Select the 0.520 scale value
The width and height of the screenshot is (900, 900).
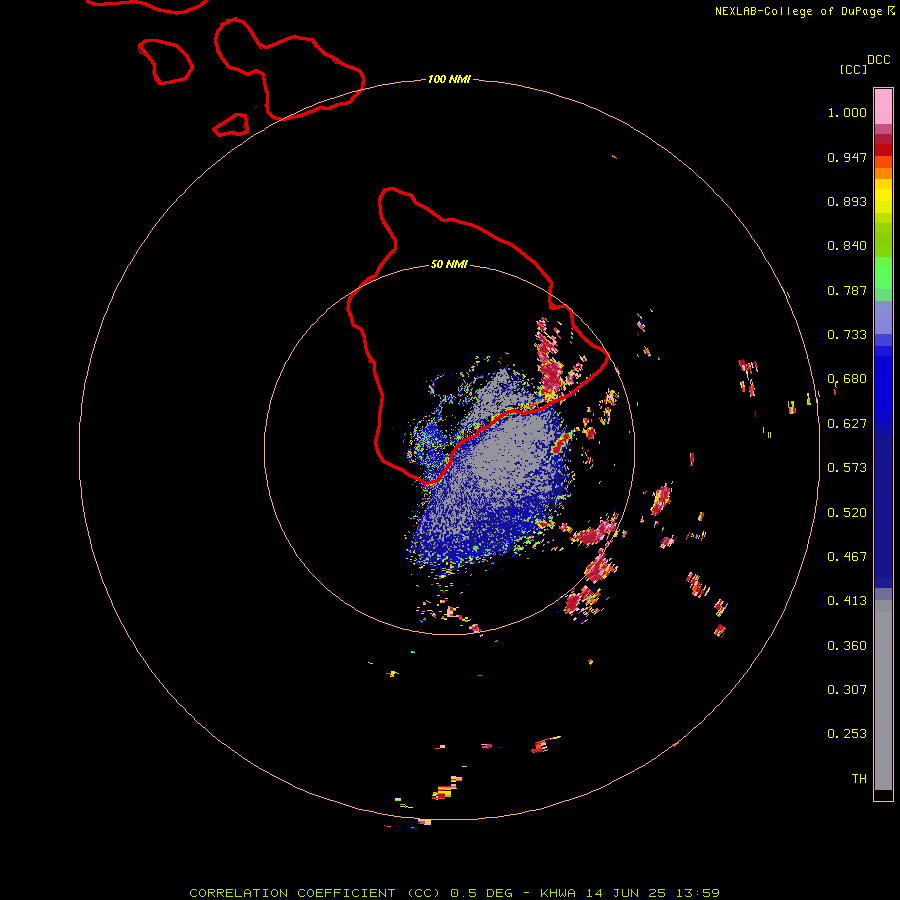847,513
